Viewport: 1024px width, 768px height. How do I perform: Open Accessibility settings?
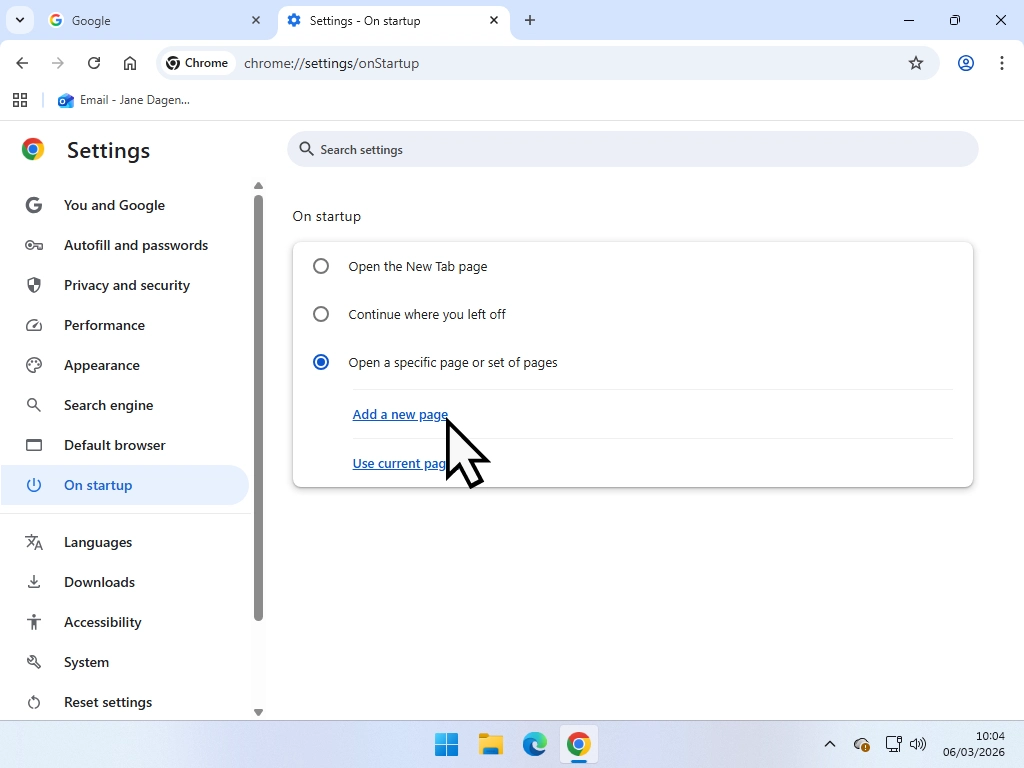coord(125,622)
